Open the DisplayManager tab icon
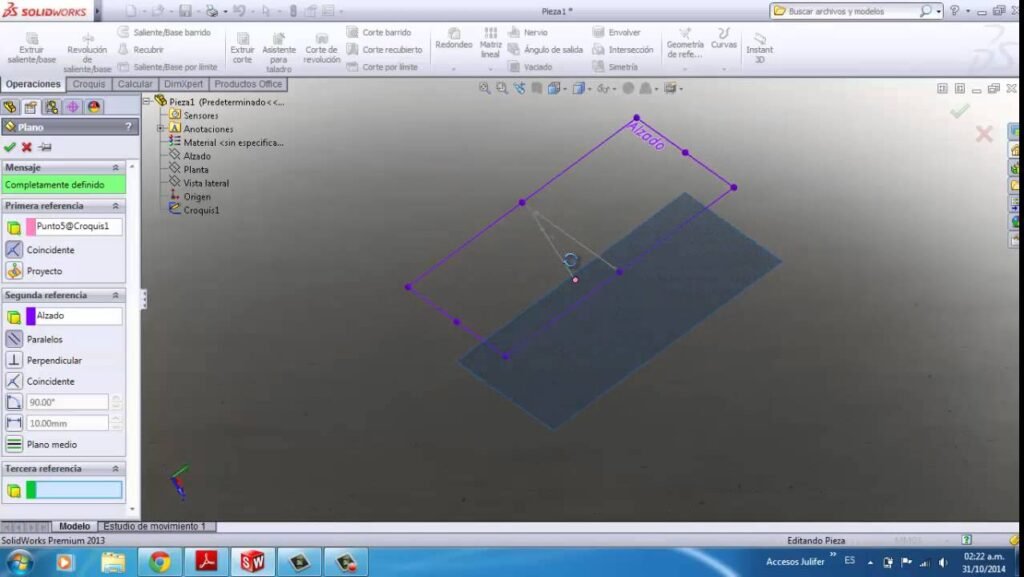The image size is (1024, 577). 93,106
